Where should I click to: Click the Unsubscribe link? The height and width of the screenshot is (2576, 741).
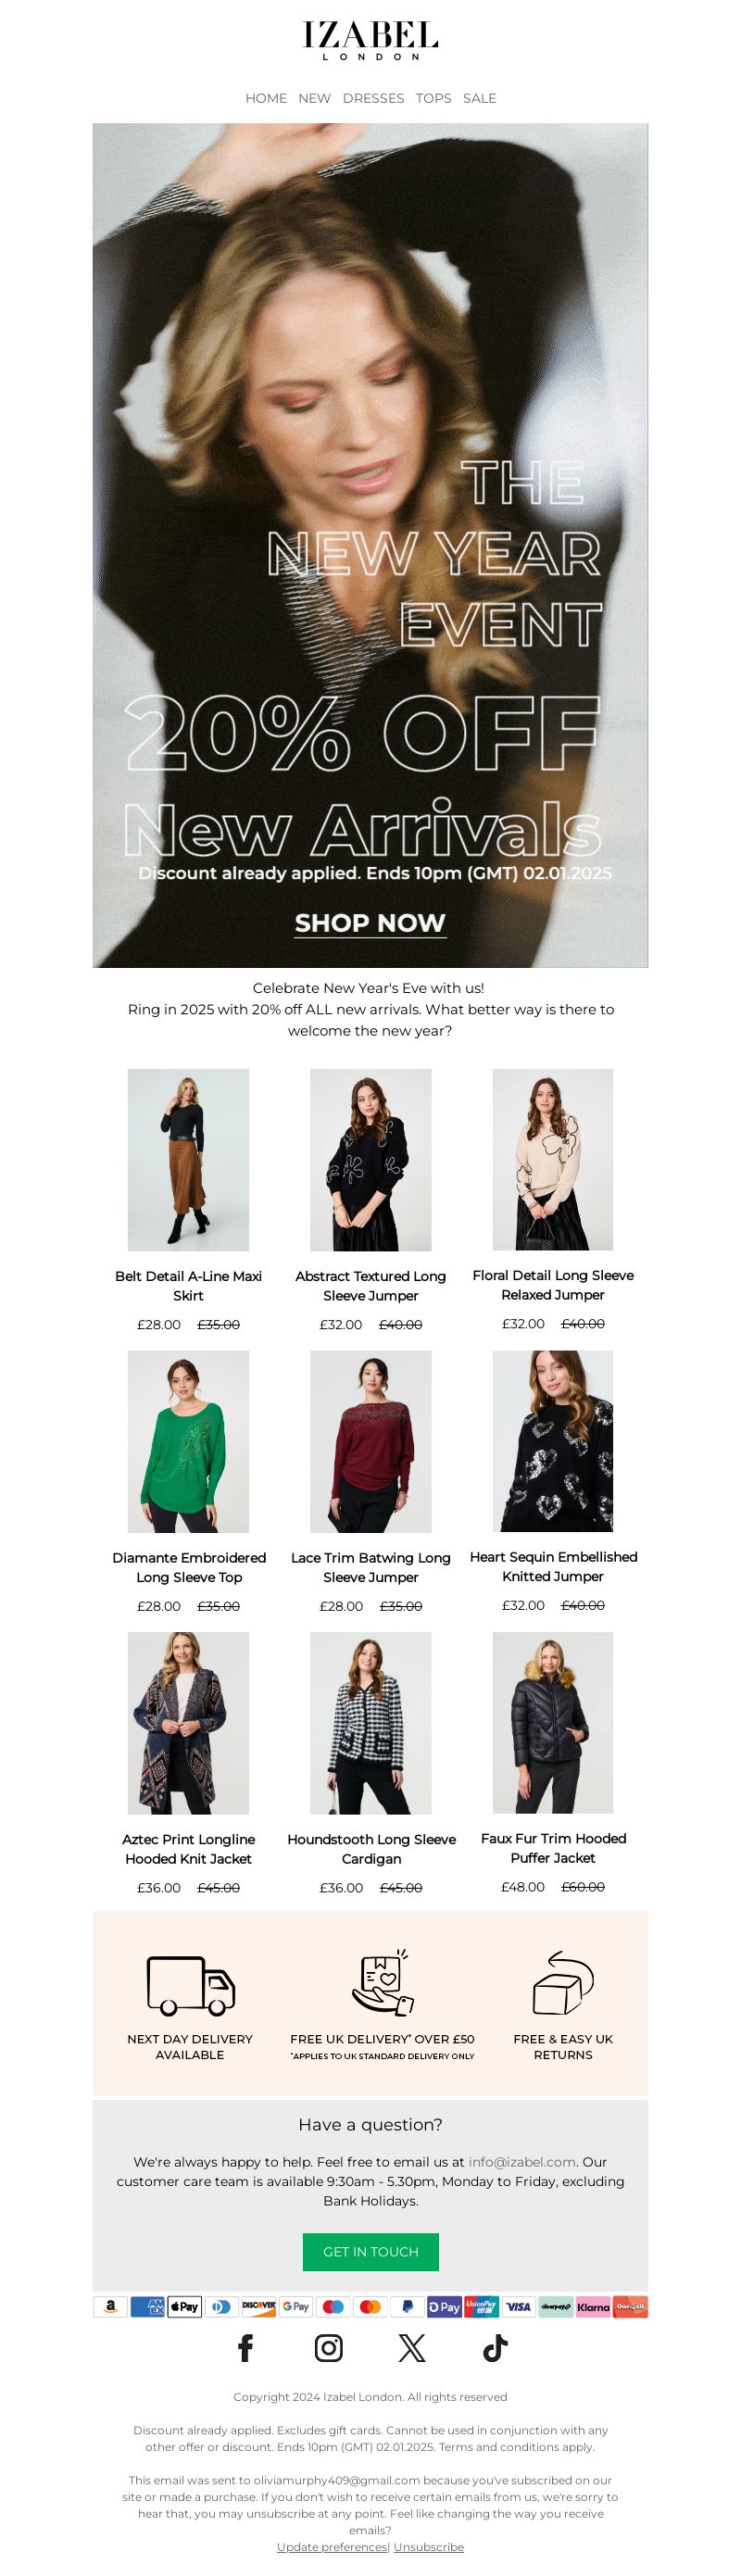point(428,2547)
